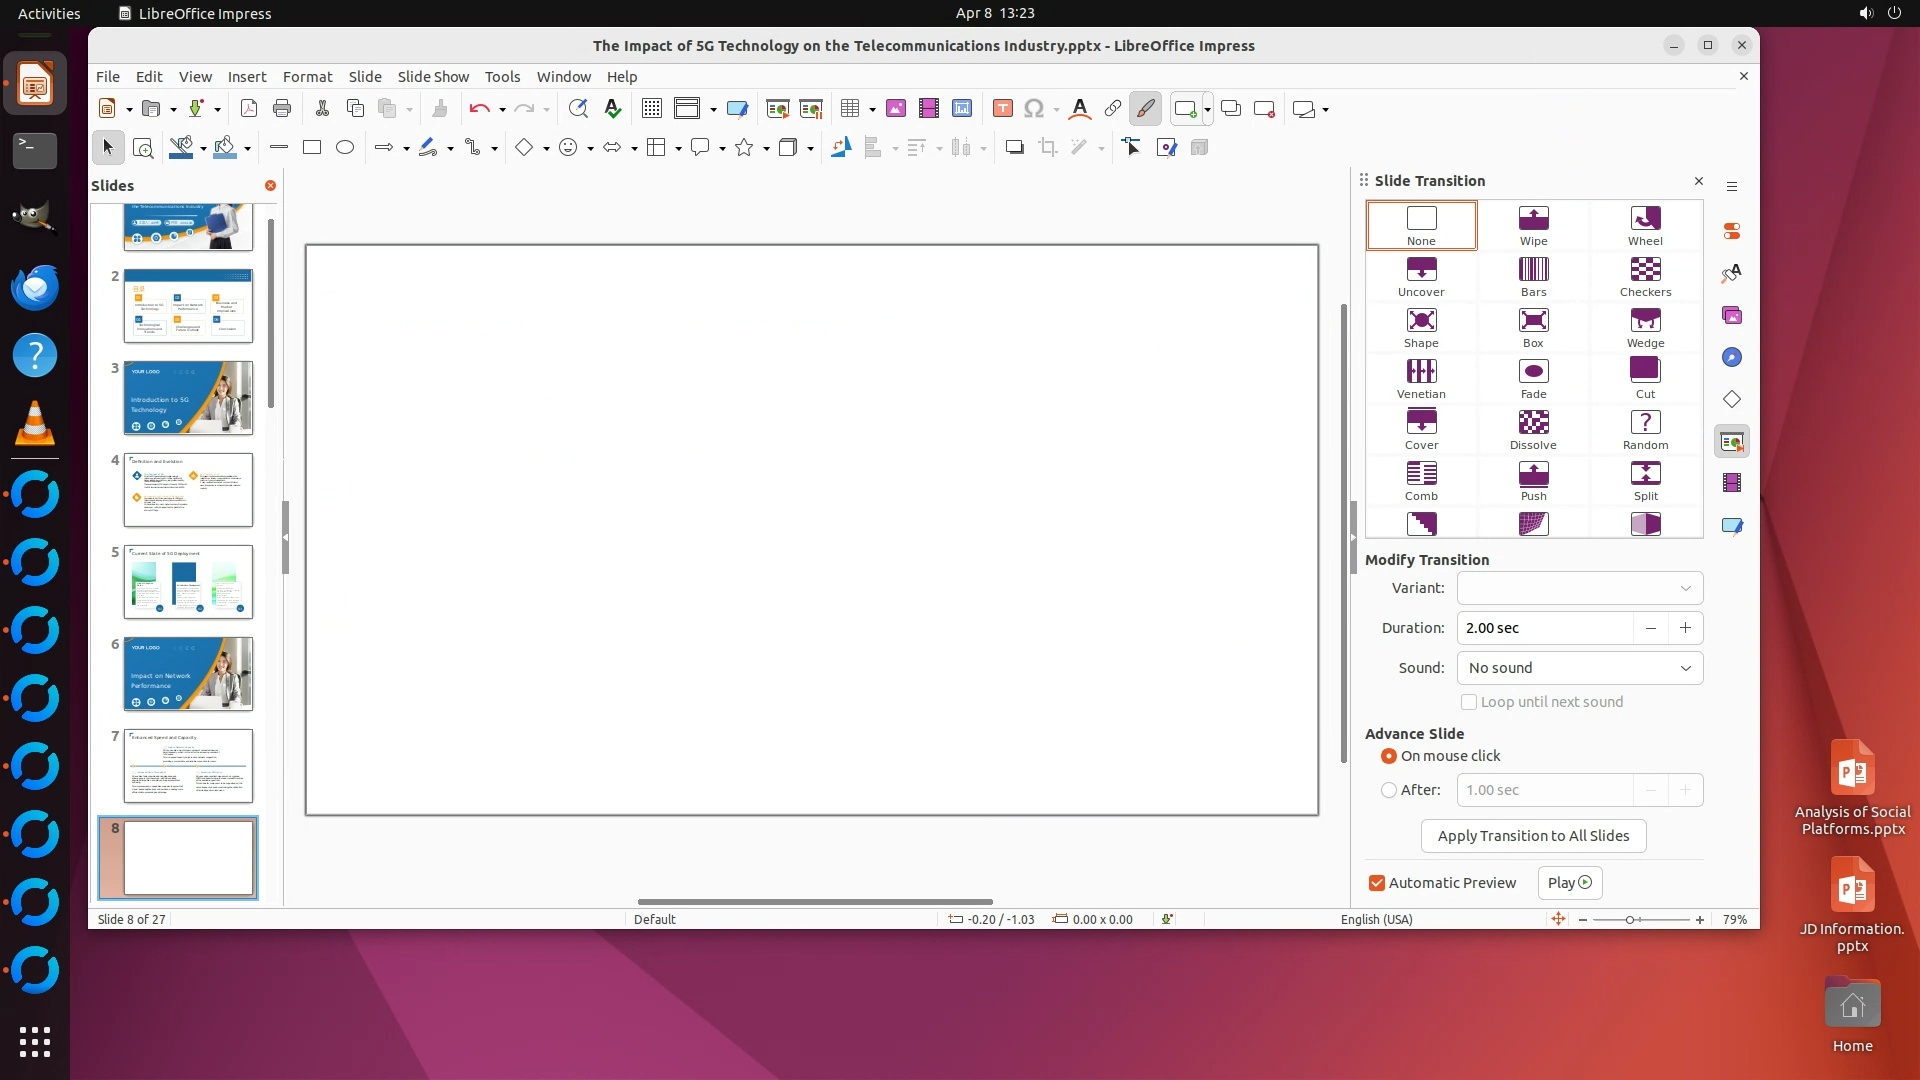The width and height of the screenshot is (1920, 1080).
Task: Select the Random transition icon
Action: click(x=1645, y=429)
